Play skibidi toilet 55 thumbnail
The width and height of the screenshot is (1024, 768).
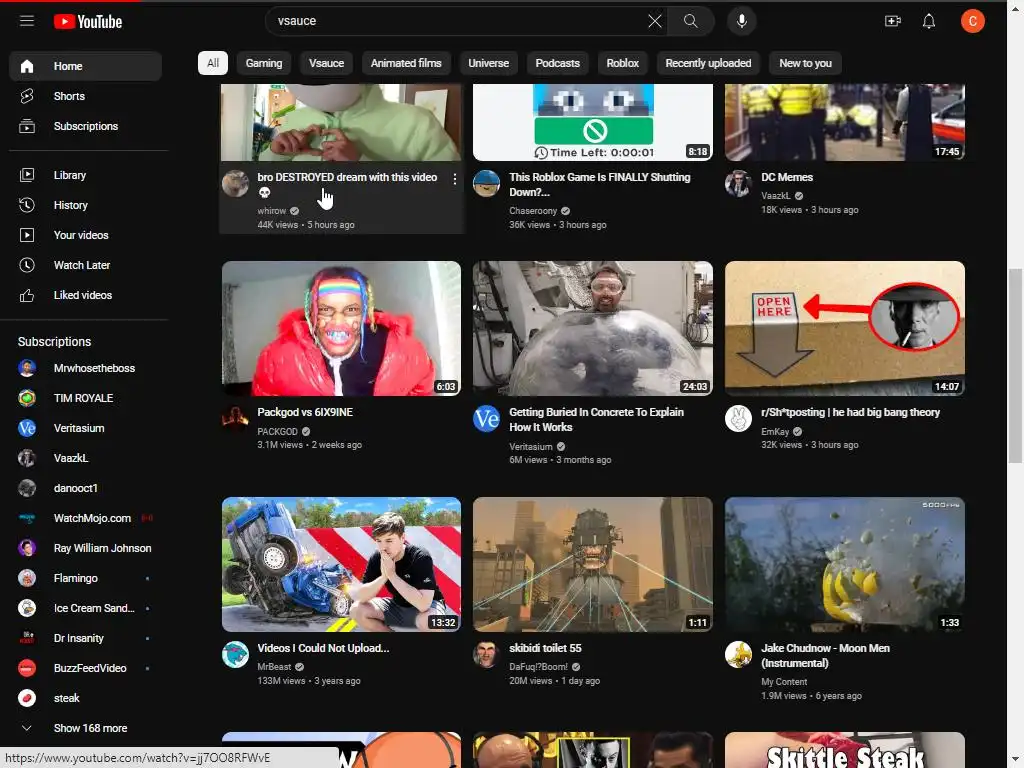[x=593, y=564]
